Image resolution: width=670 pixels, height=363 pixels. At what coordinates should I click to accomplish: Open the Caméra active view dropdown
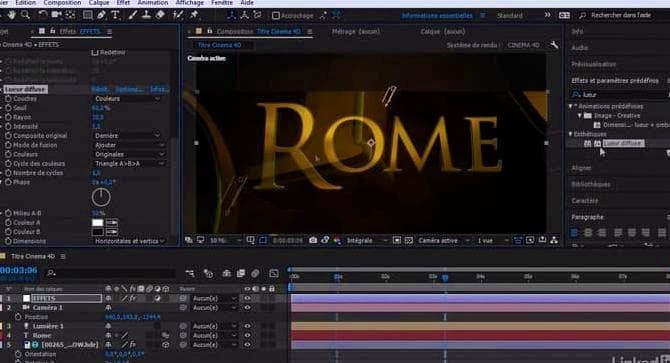pyautogui.click(x=444, y=240)
